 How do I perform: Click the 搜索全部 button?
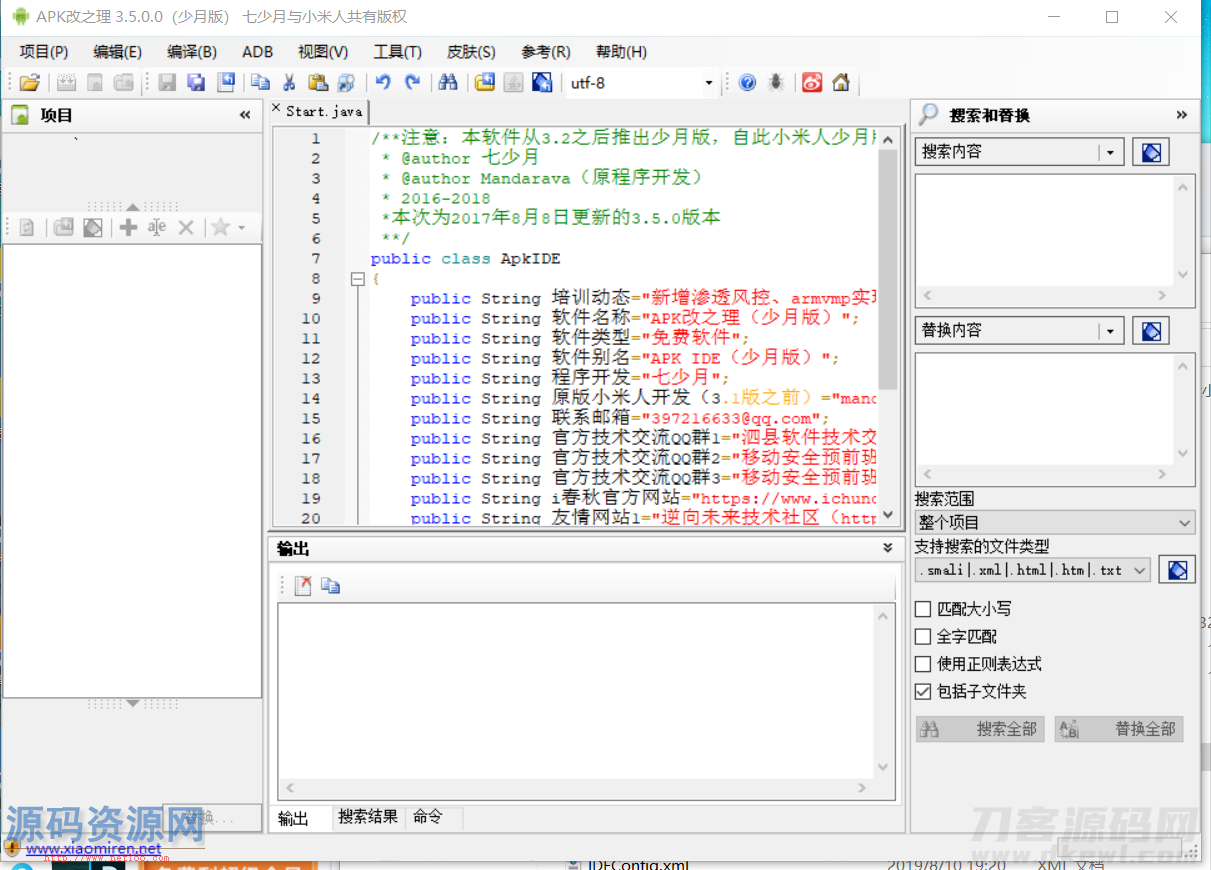click(980, 729)
